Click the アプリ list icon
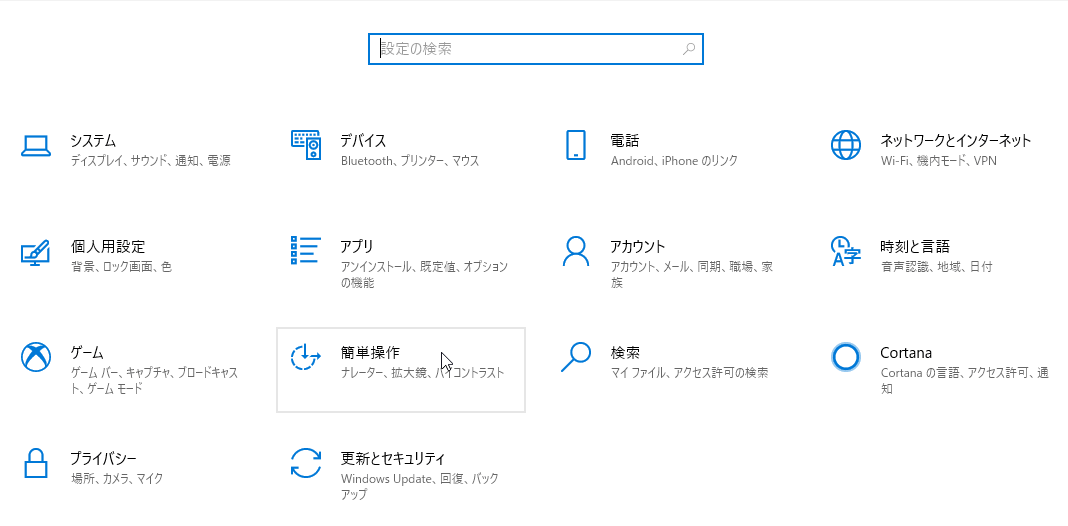 [x=306, y=250]
